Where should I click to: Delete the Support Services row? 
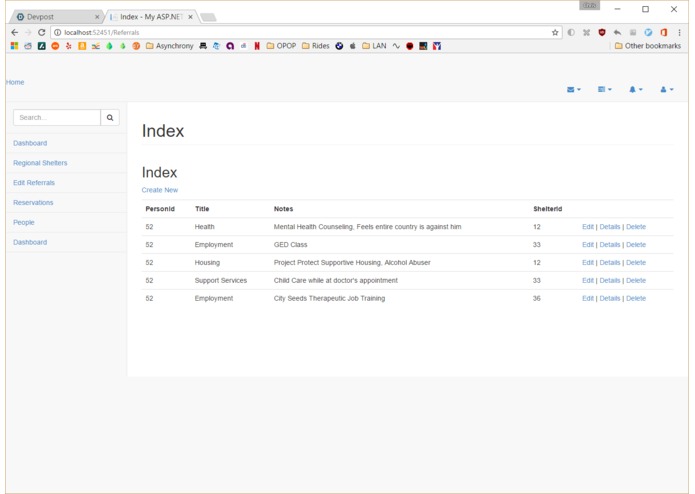click(636, 280)
